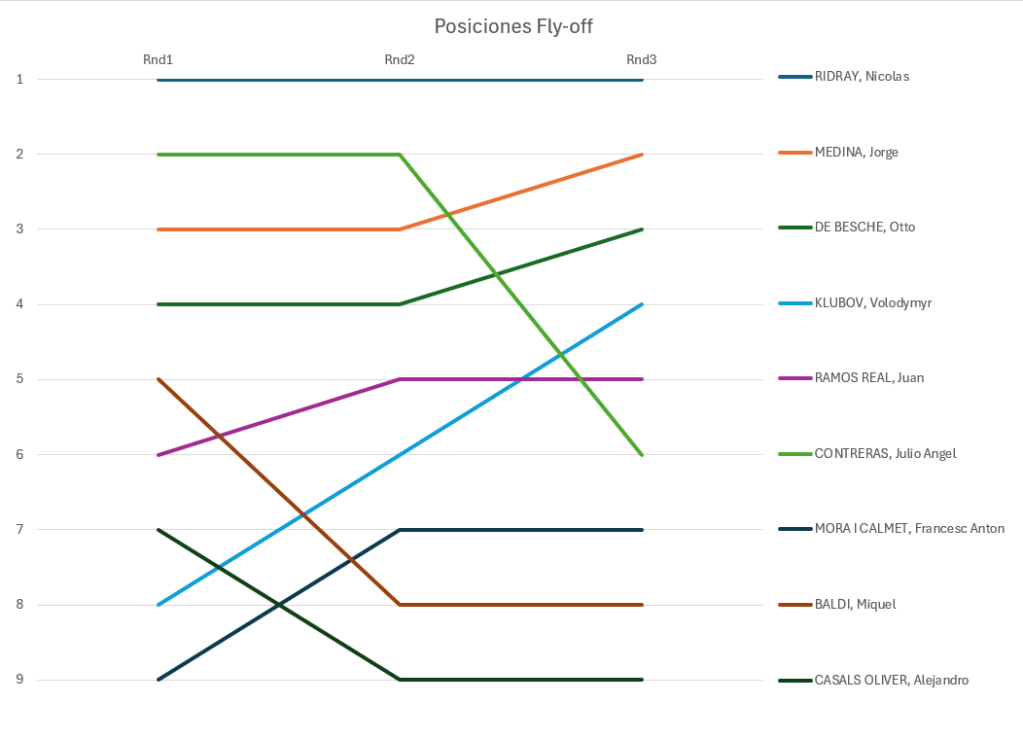Click the light blue KLUBOV legend swatch

(x=794, y=303)
